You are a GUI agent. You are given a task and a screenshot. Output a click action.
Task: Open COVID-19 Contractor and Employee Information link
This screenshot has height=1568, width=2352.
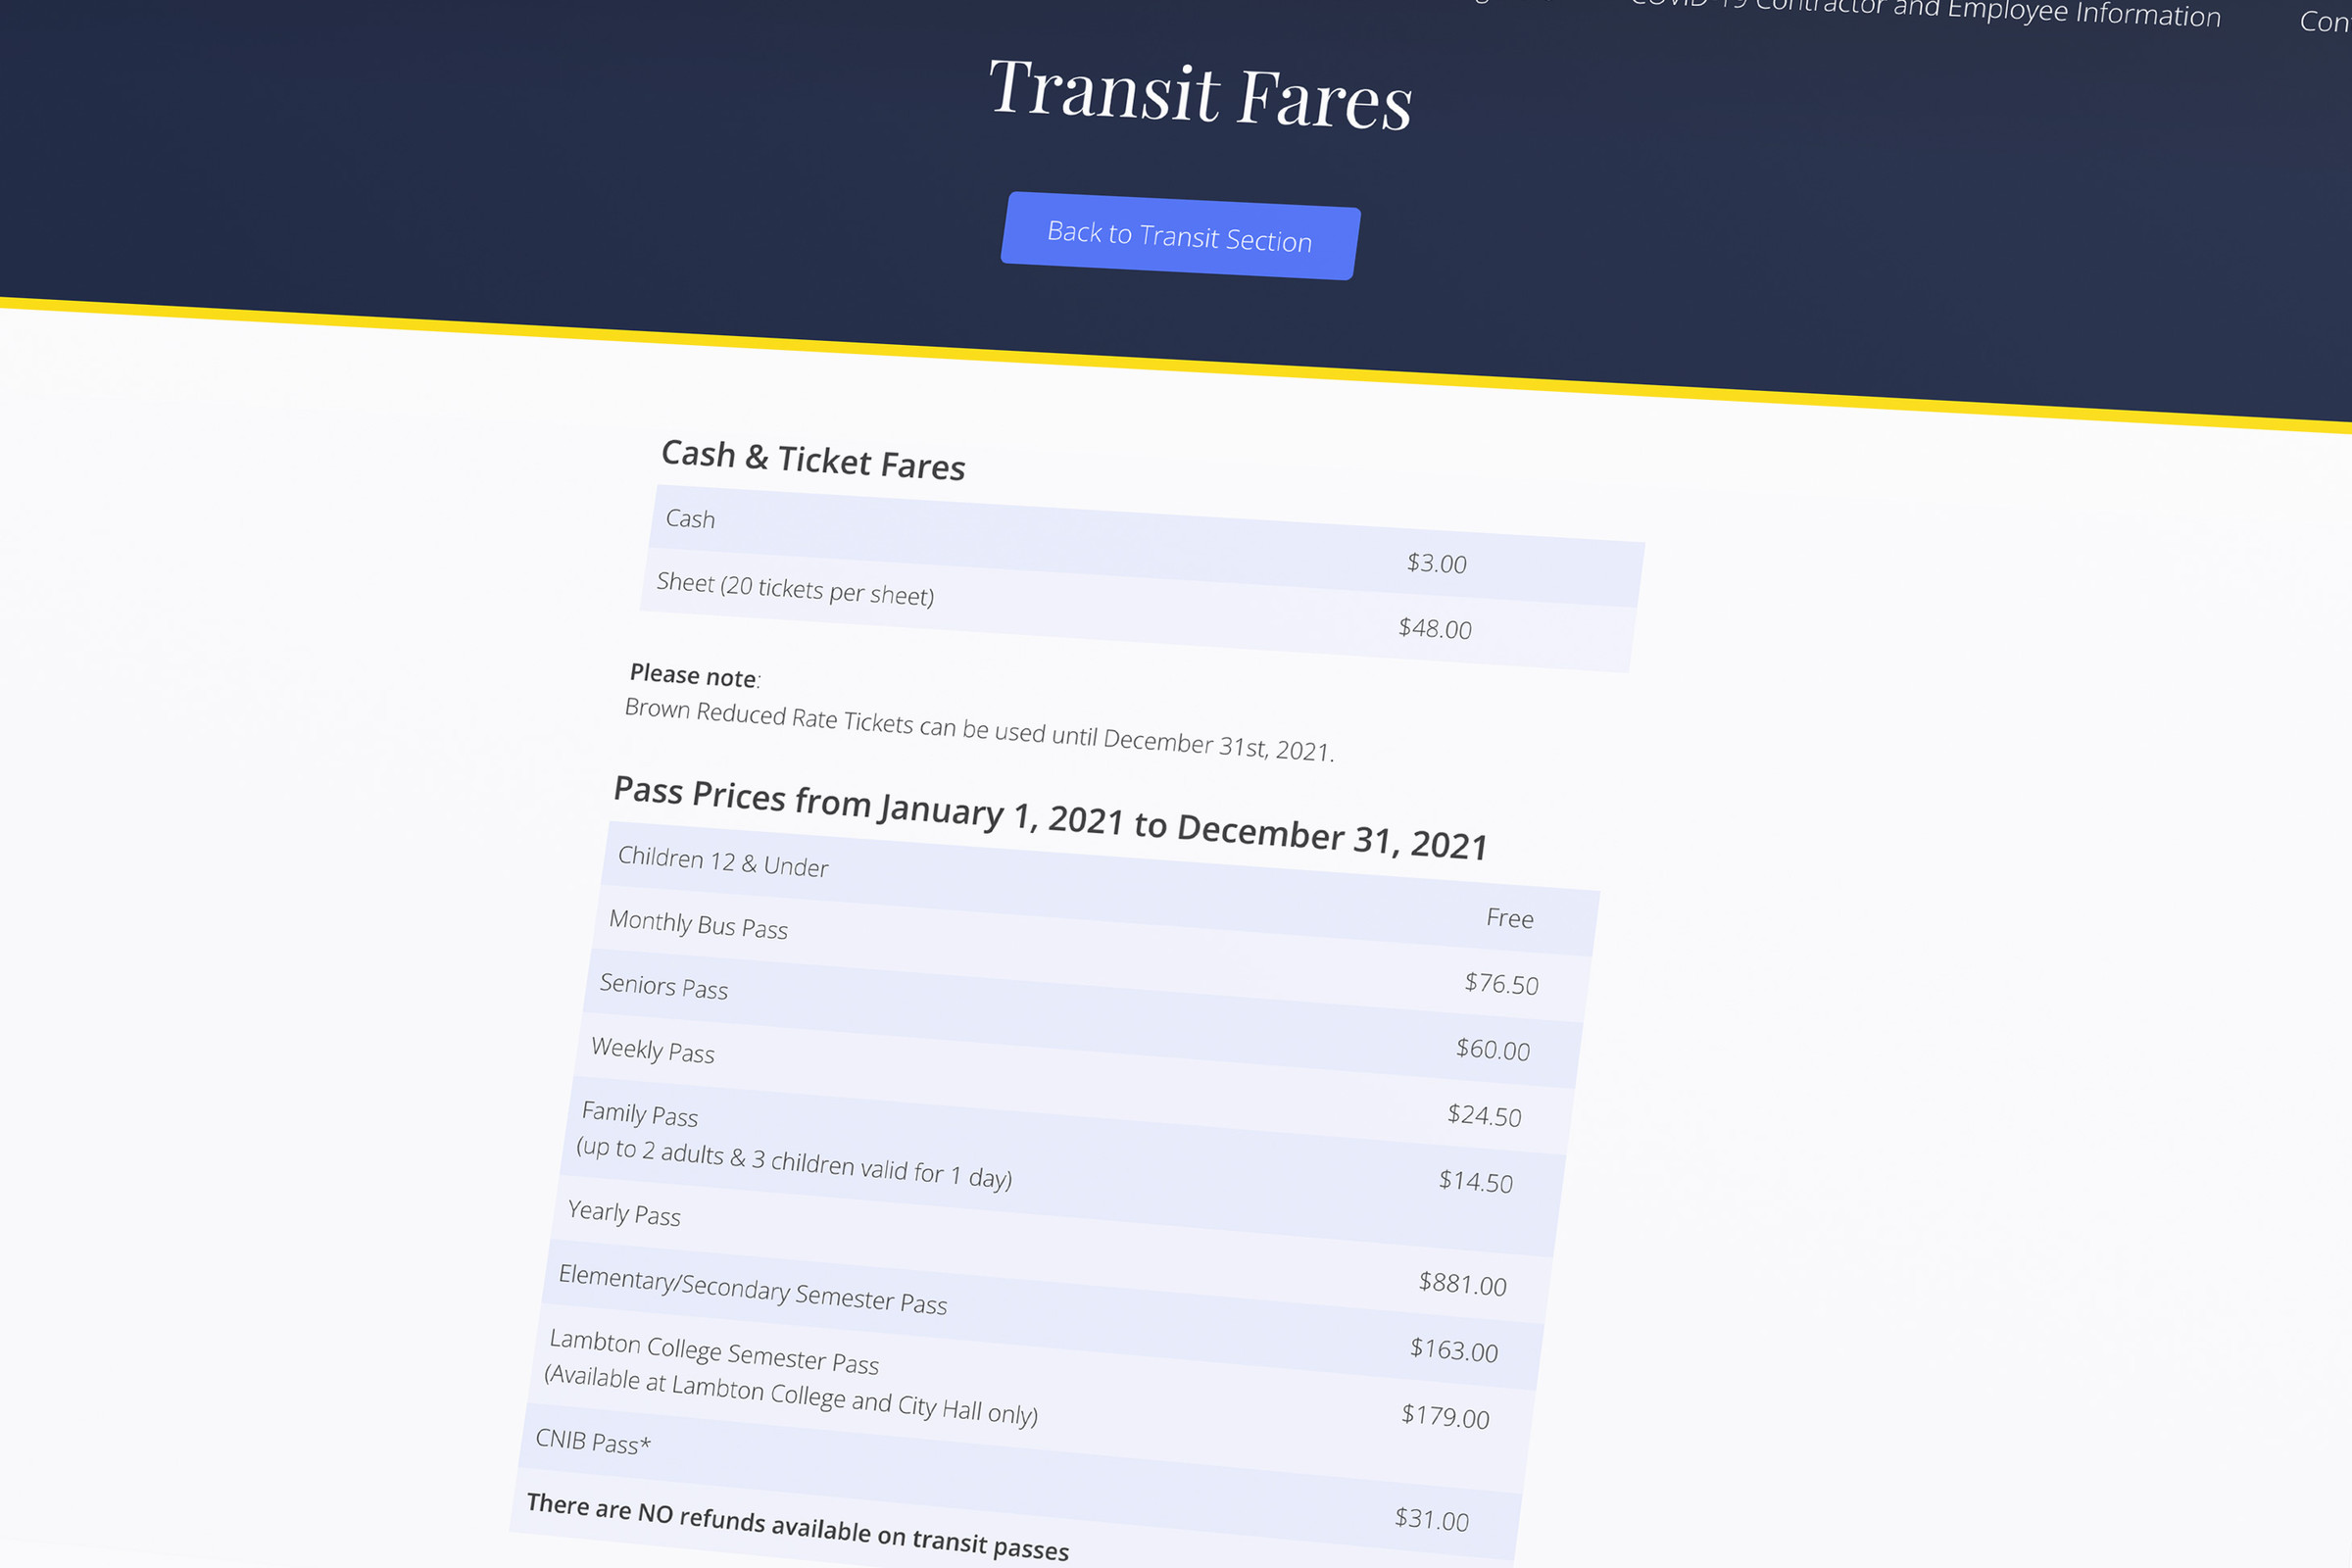pyautogui.click(x=1925, y=10)
